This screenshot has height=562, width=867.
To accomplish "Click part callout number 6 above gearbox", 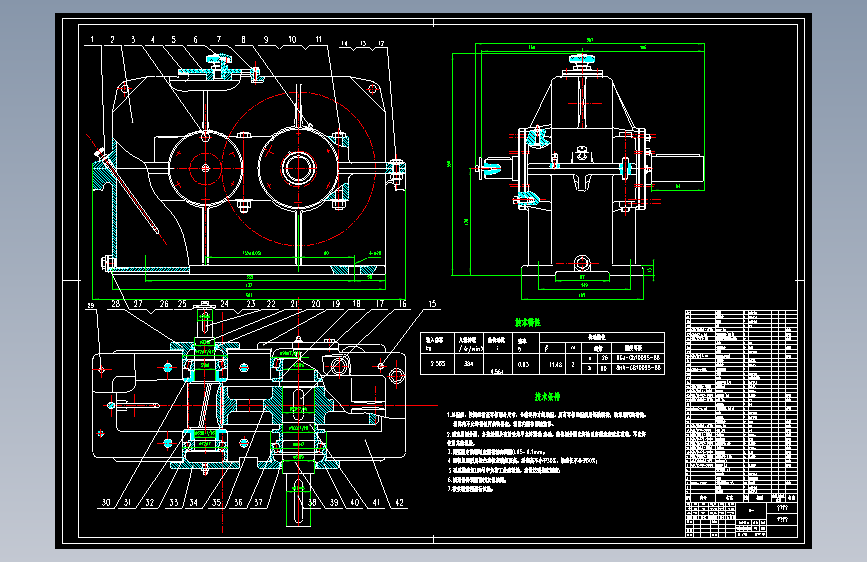I will click(195, 40).
